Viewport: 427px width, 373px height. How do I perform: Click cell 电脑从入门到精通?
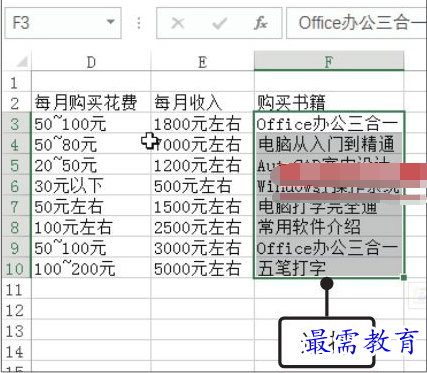pyautogui.click(x=329, y=144)
